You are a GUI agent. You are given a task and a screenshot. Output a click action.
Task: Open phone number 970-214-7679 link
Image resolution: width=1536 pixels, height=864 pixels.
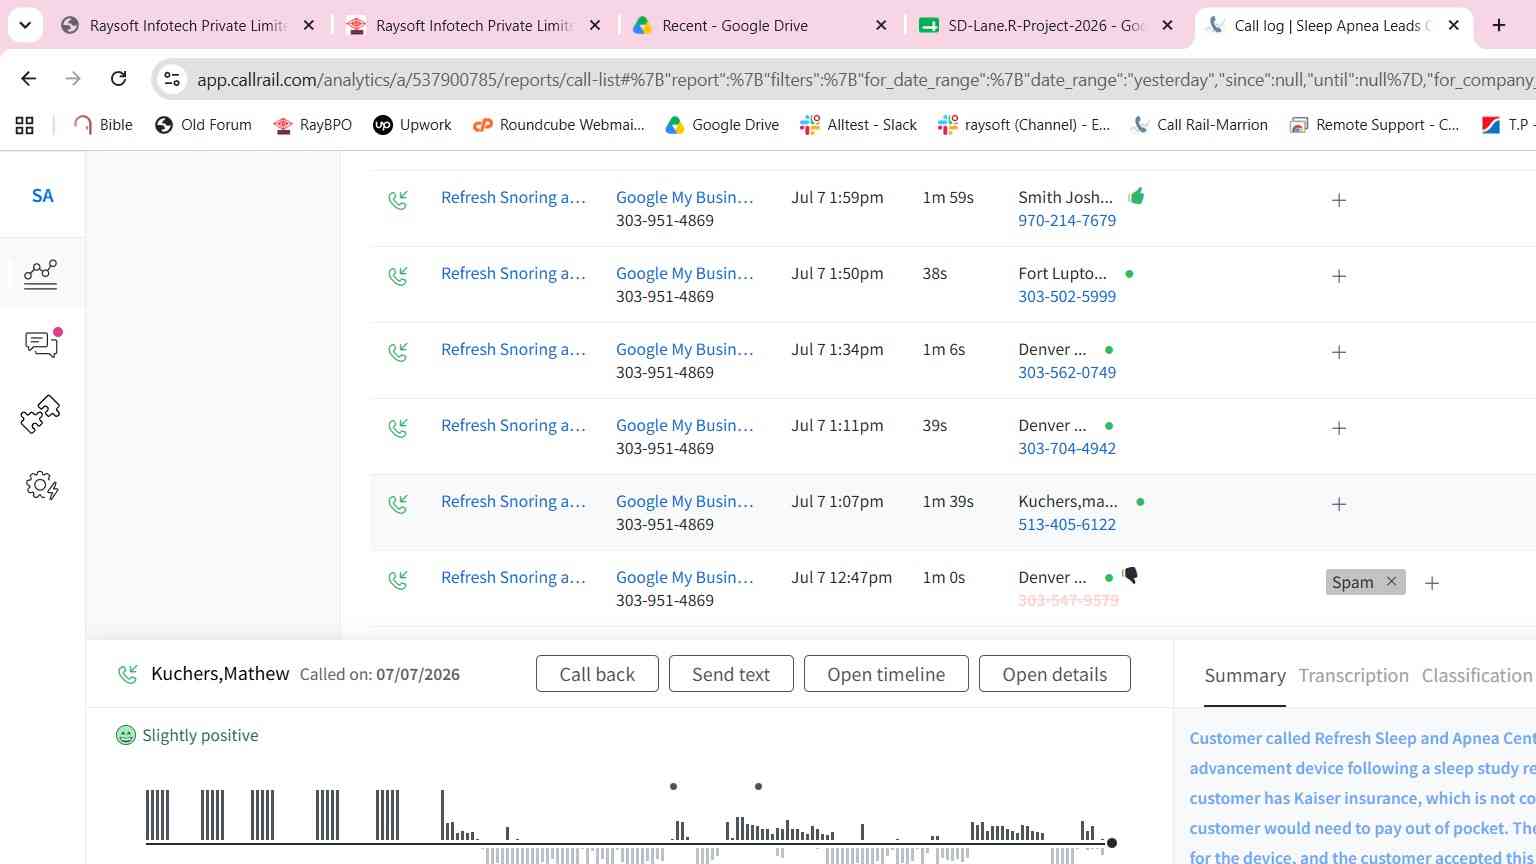tap(1067, 220)
